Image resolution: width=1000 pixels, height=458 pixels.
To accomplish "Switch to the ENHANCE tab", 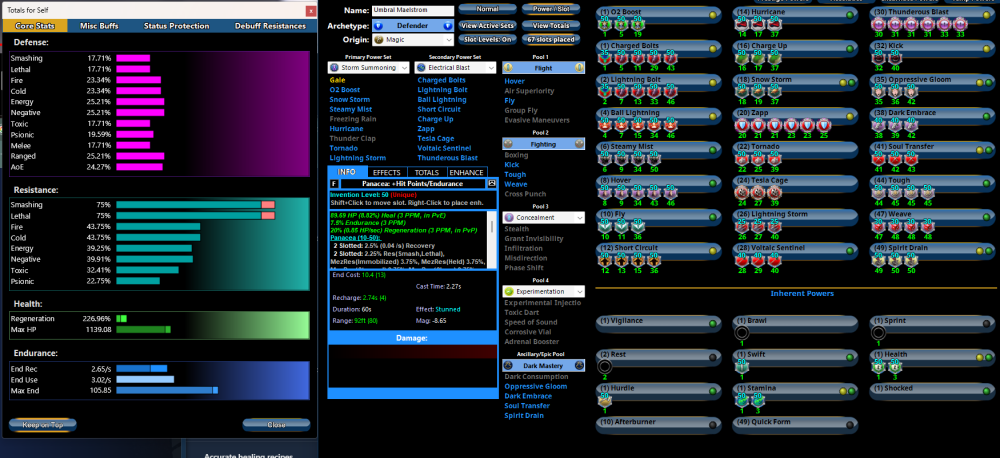I will click(x=467, y=172).
